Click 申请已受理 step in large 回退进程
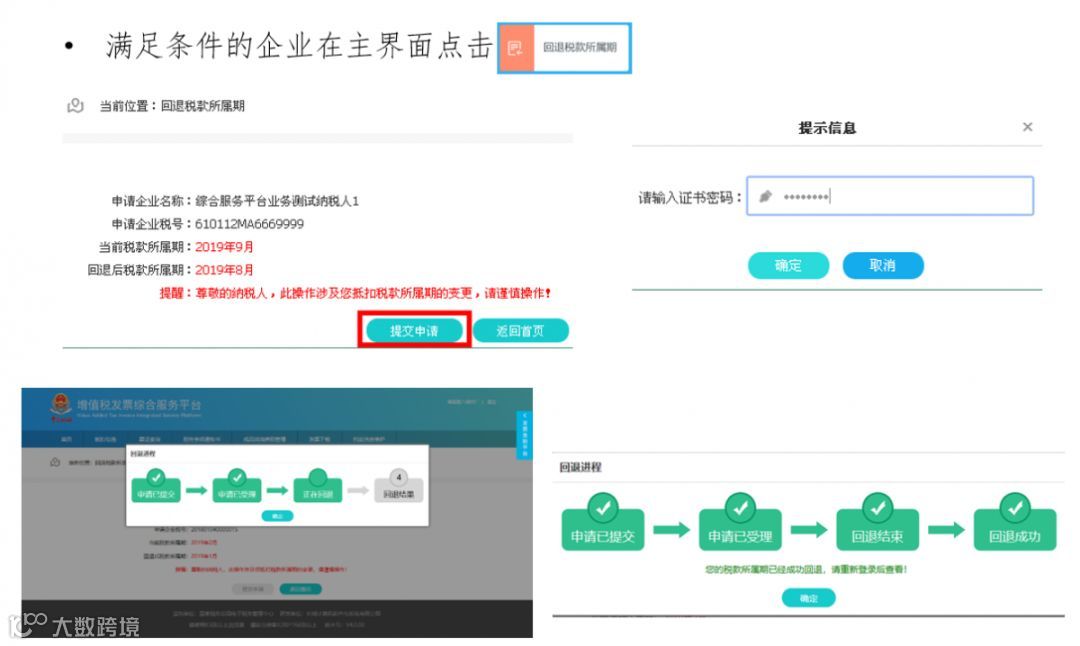The height and width of the screenshot is (646, 1080). [x=740, y=523]
